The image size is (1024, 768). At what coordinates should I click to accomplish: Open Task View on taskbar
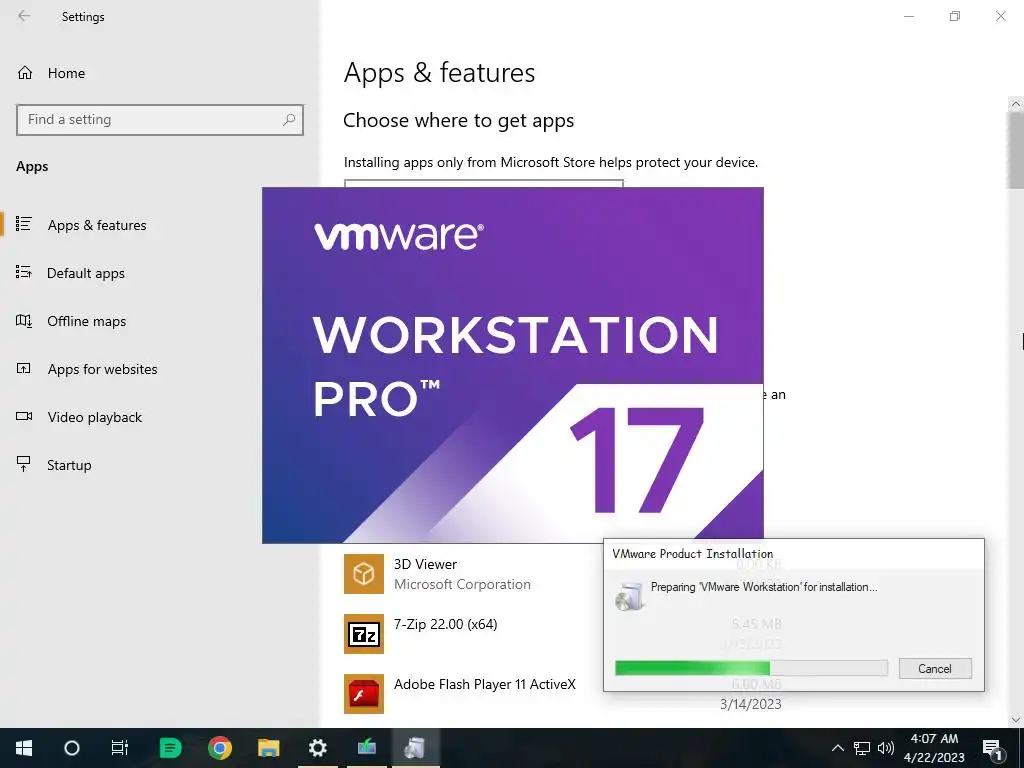pos(120,748)
